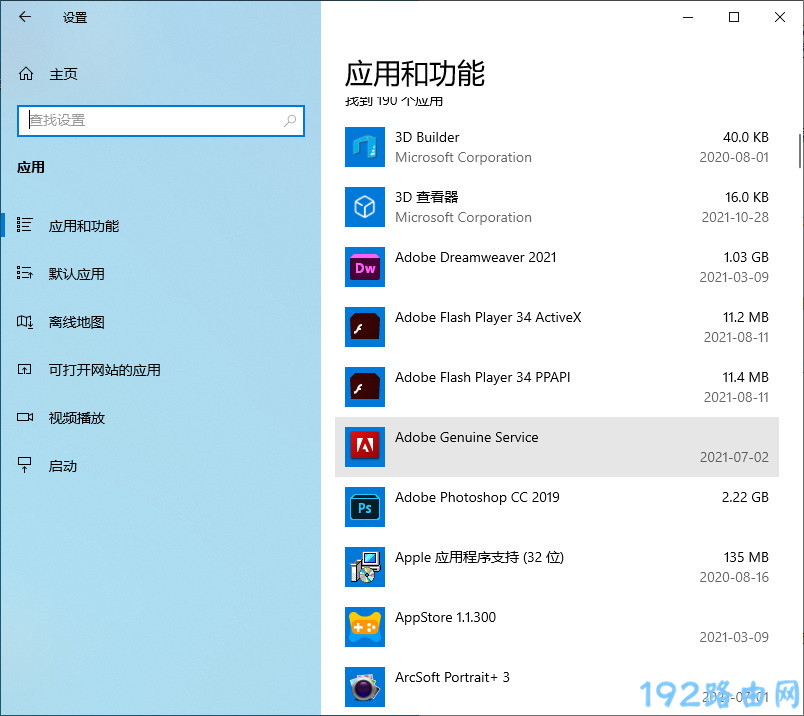The width and height of the screenshot is (804, 716).
Task: Open 离线地图 settings page
Action: tap(76, 322)
